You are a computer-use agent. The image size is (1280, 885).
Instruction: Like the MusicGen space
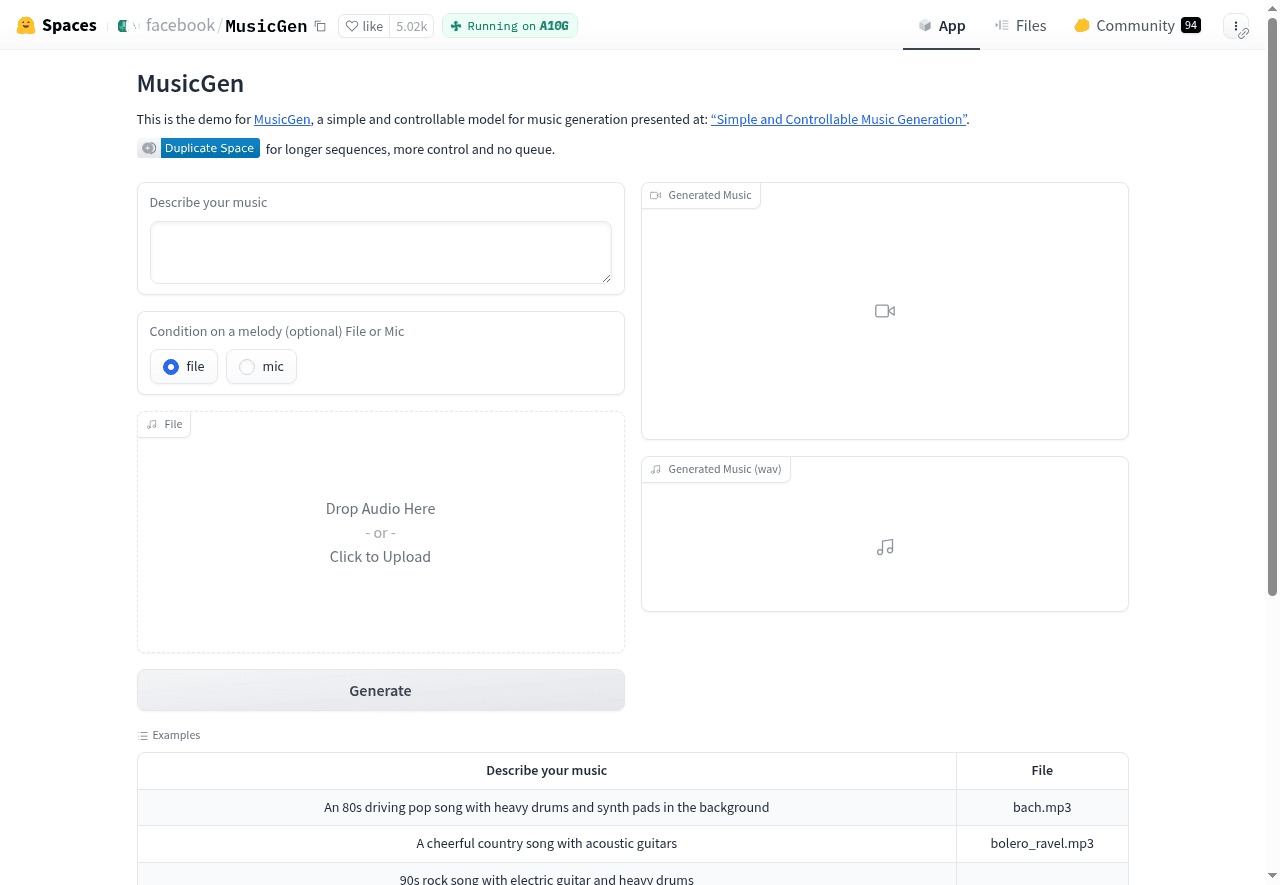click(364, 26)
